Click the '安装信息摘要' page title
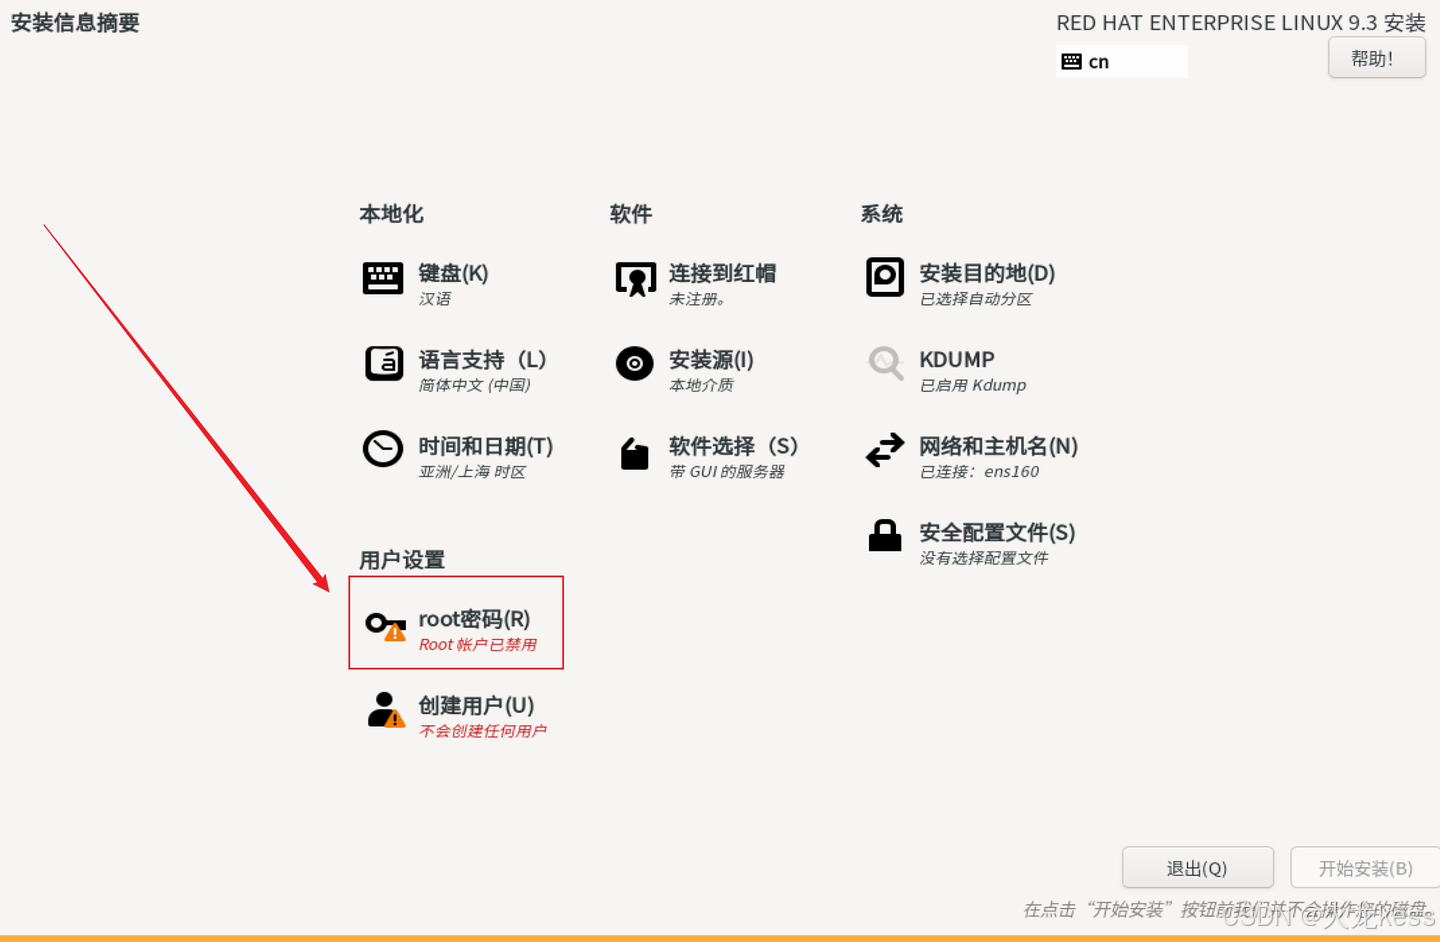The image size is (1440, 942). pyautogui.click(x=75, y=23)
